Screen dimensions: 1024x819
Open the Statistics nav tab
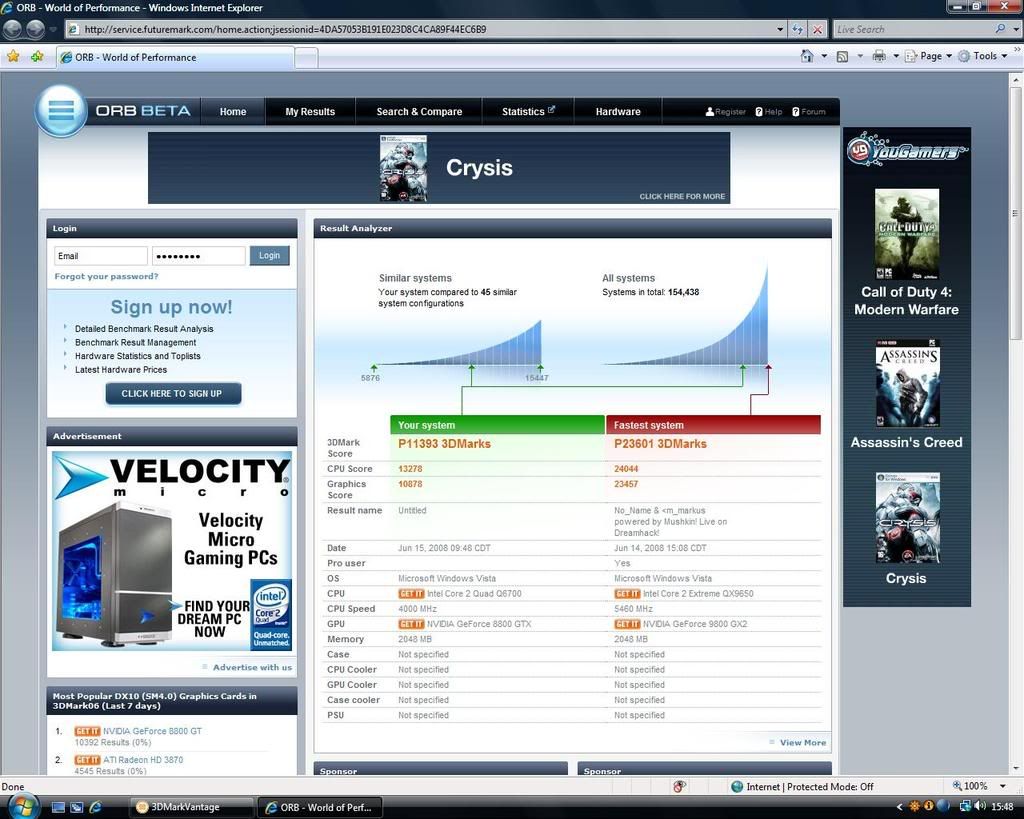coord(528,112)
